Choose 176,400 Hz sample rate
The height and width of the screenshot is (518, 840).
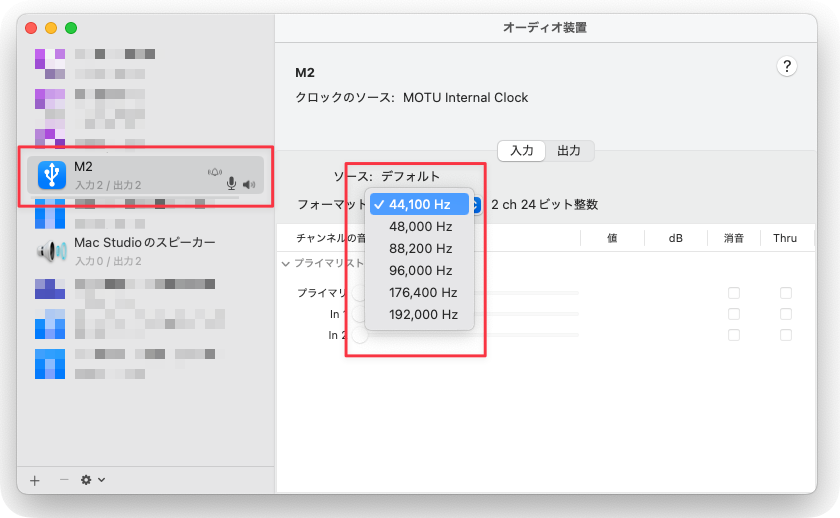tap(419, 292)
